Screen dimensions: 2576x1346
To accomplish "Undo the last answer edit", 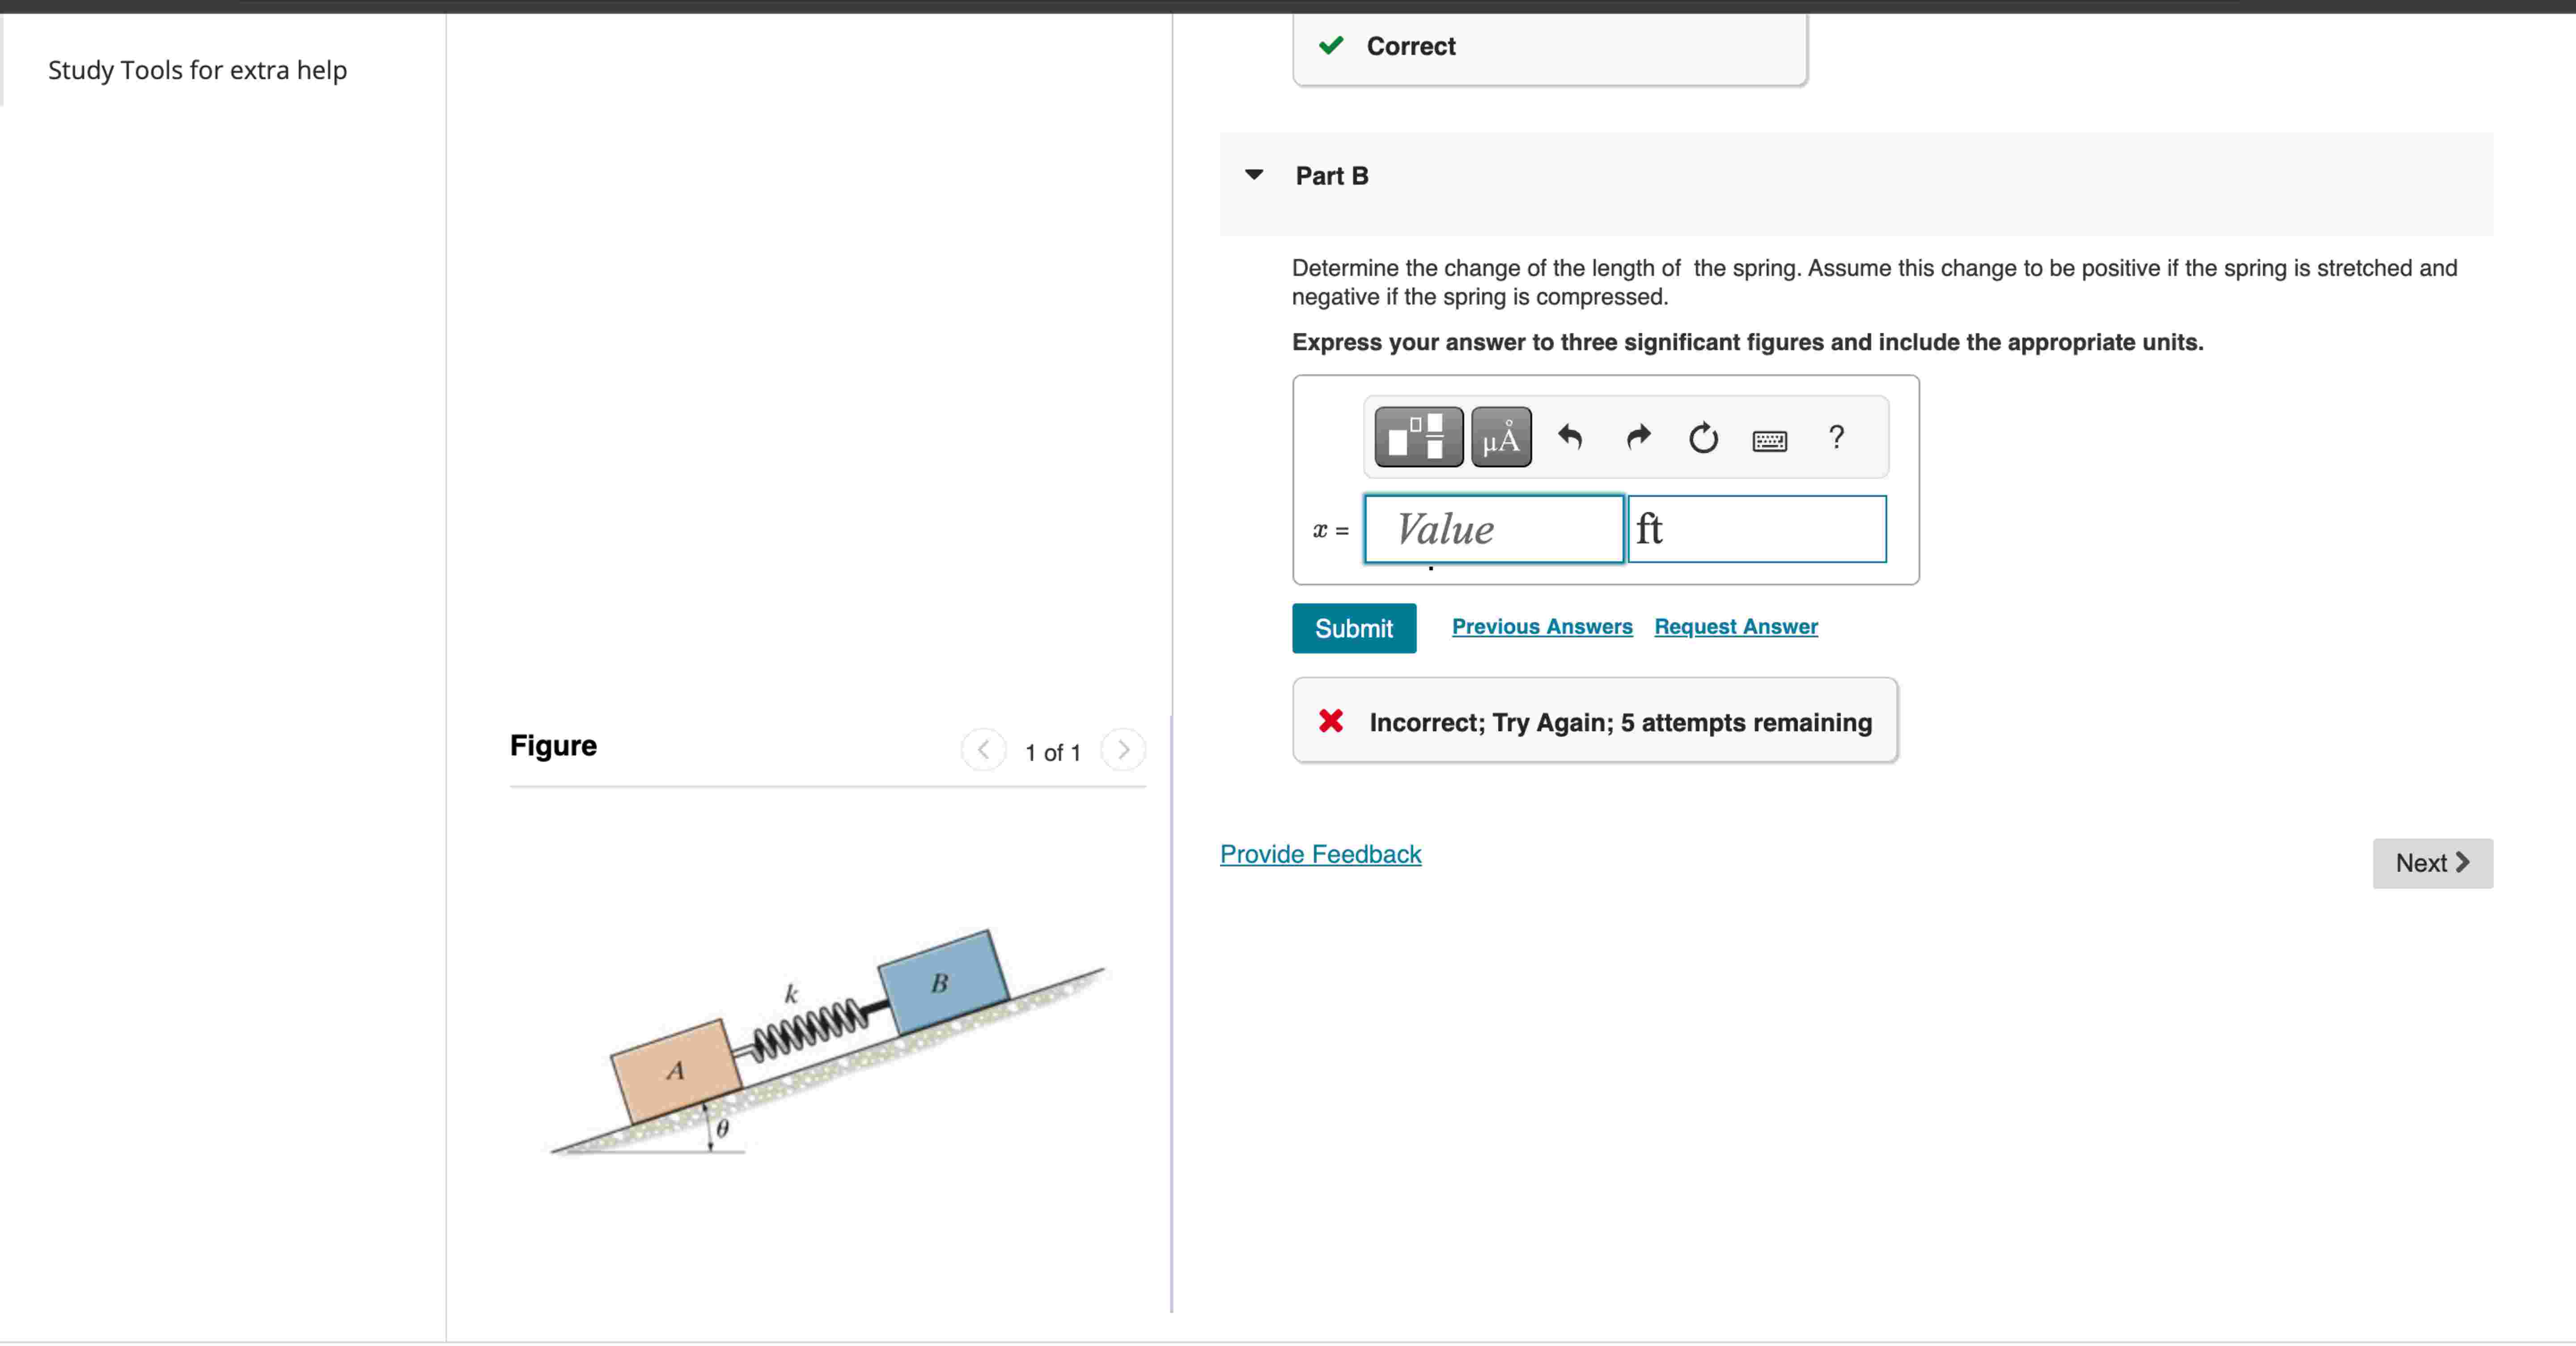I will (x=1570, y=437).
